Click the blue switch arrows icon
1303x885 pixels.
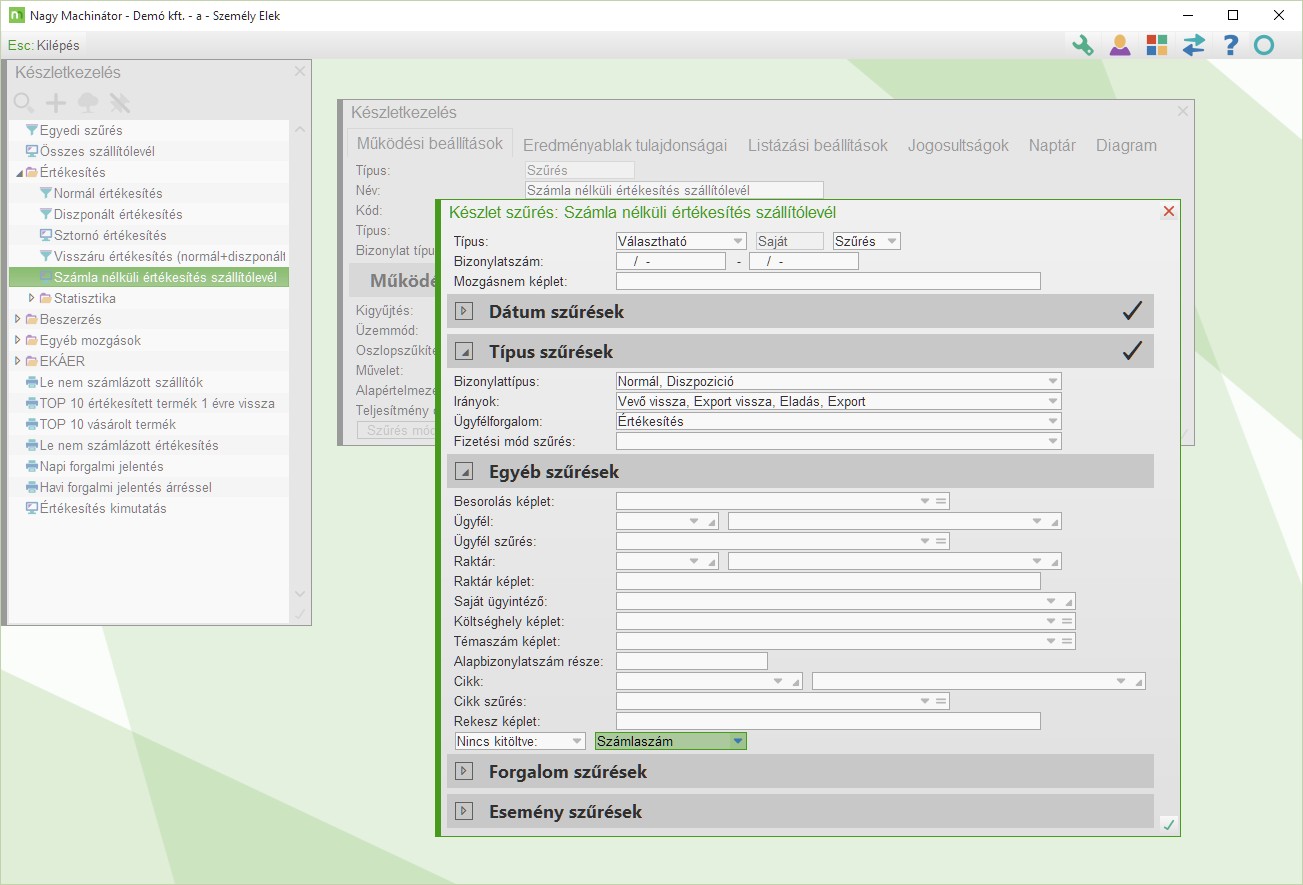click(x=1193, y=45)
